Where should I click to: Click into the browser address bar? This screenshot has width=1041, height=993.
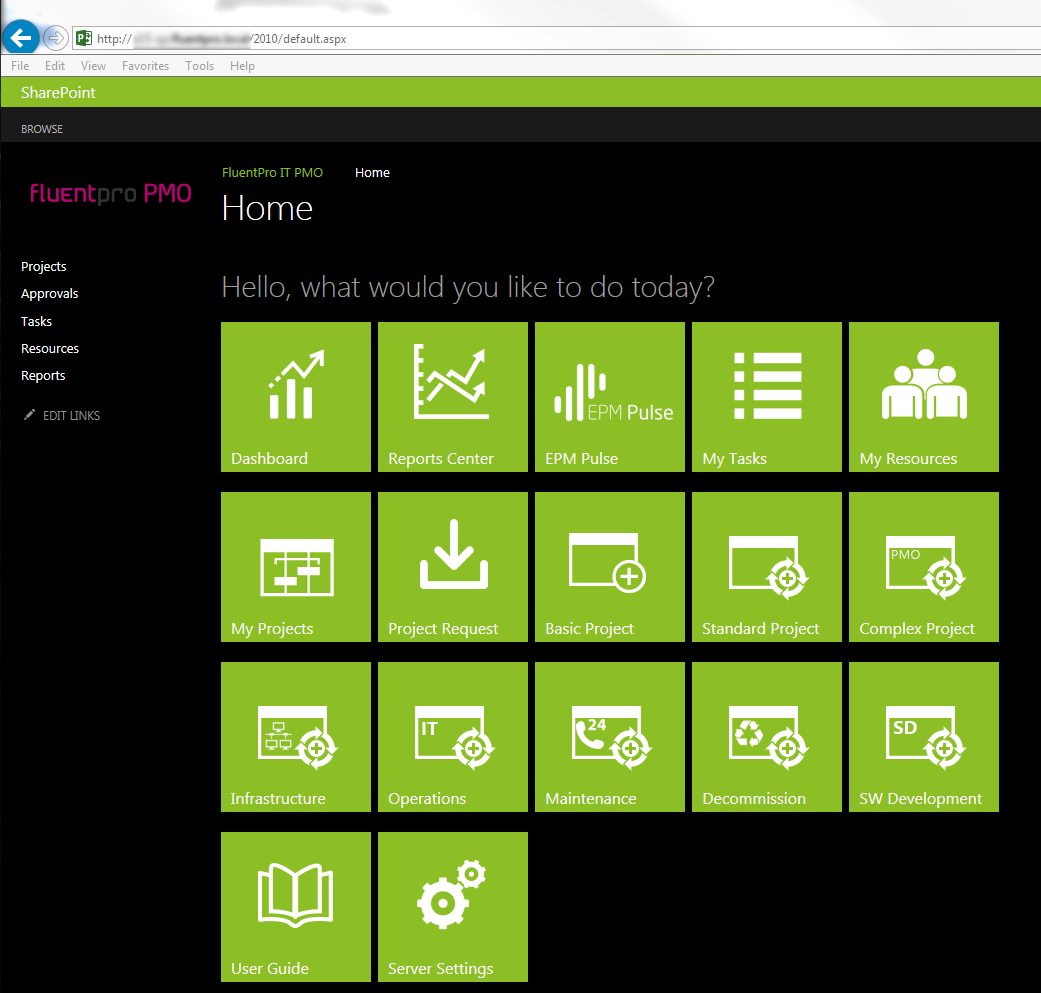tap(558, 38)
